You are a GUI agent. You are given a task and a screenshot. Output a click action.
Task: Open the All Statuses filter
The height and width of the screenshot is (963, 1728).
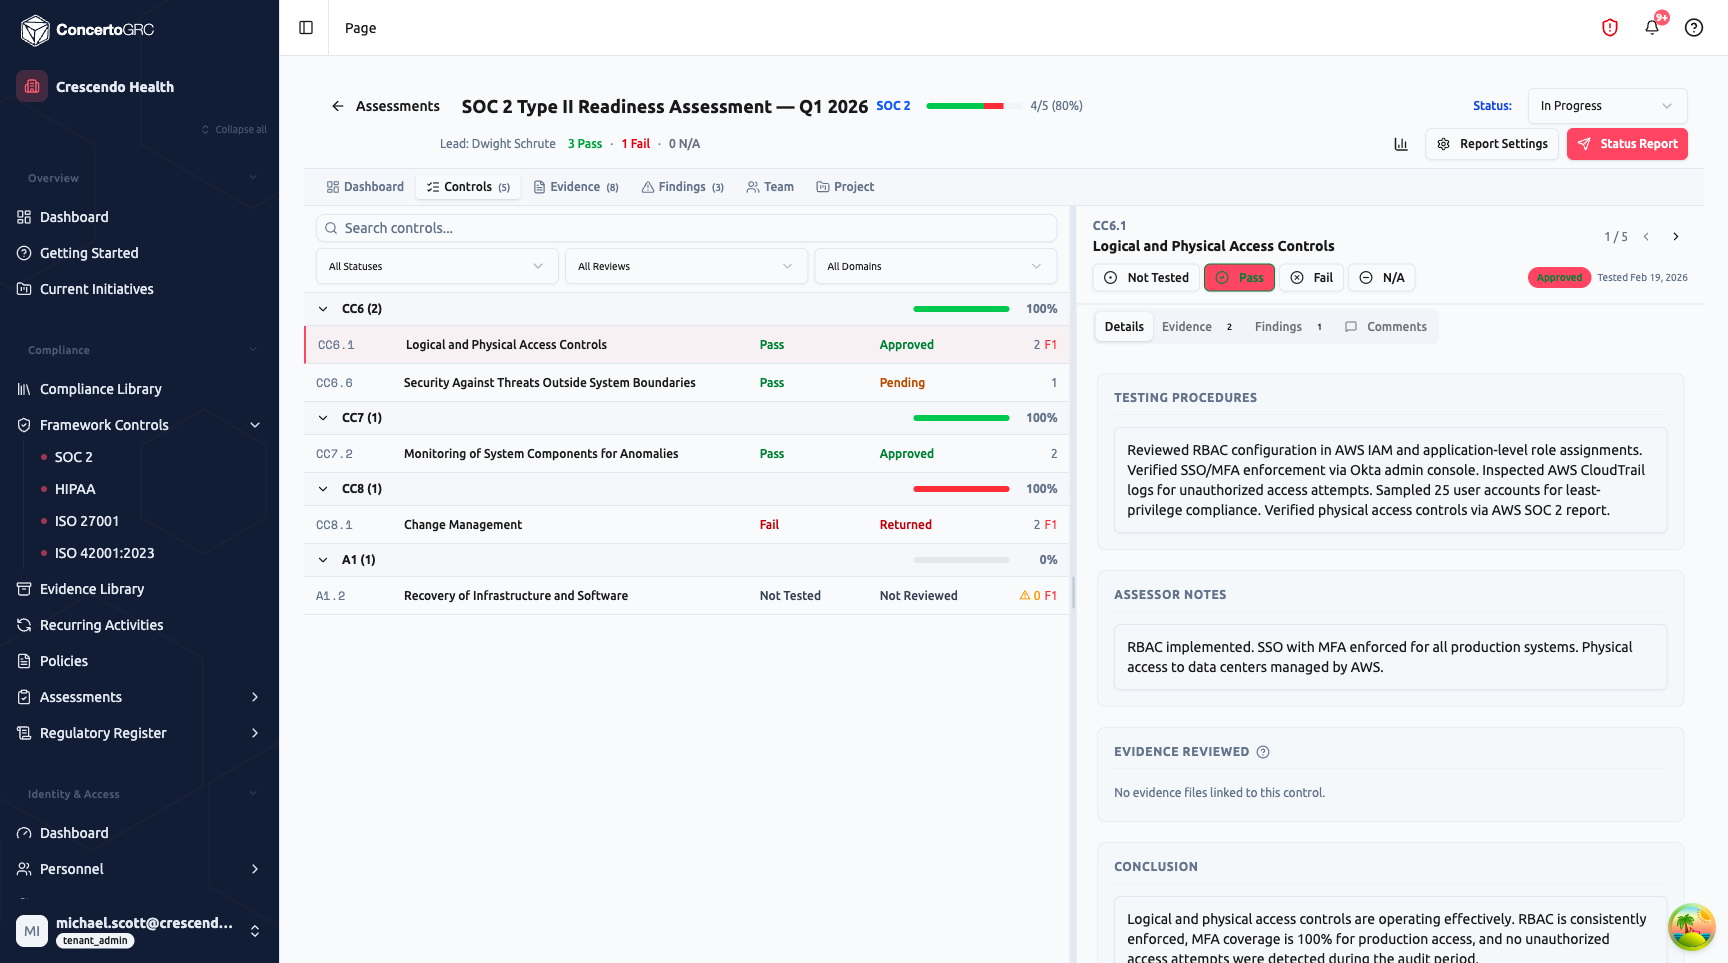437,266
